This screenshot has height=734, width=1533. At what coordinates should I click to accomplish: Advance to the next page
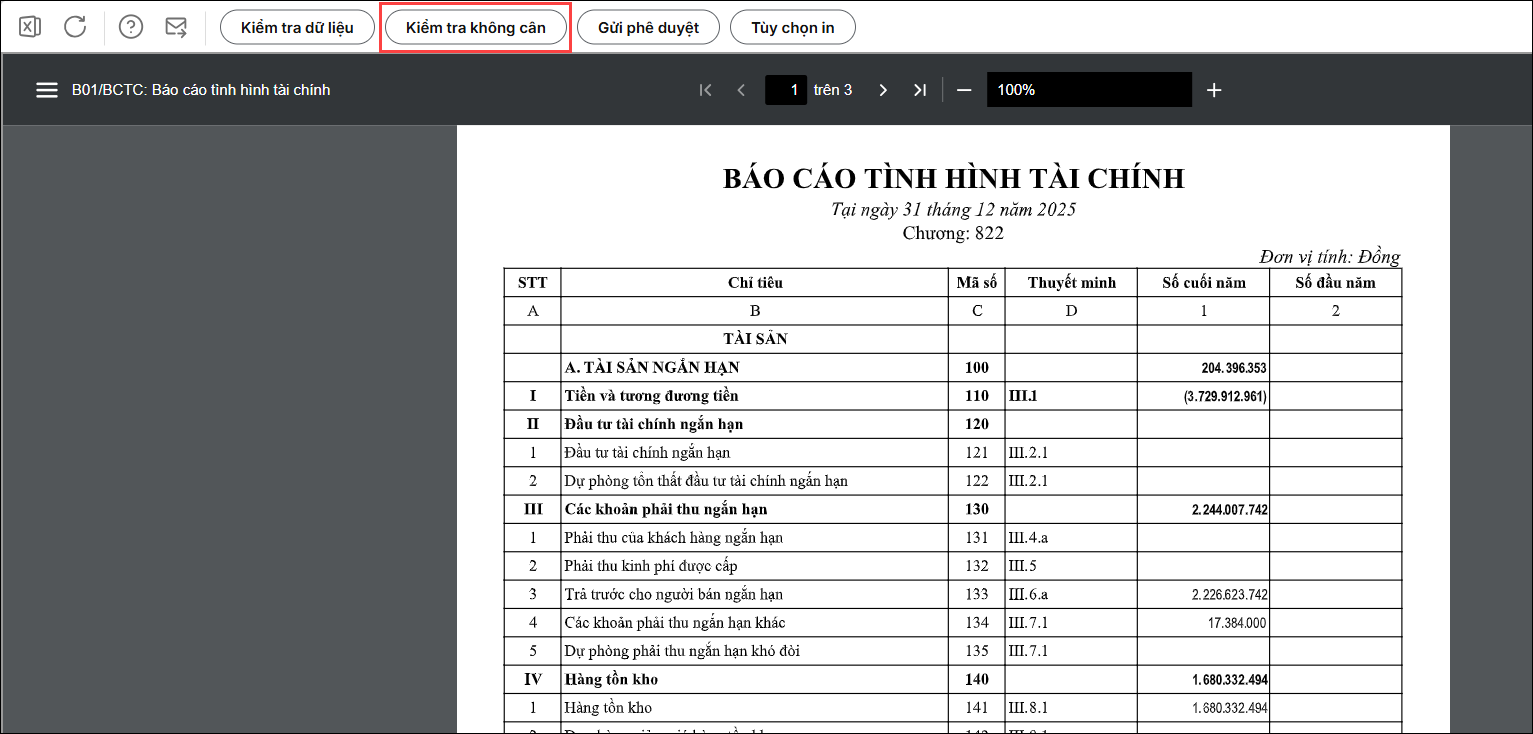pyautogui.click(x=883, y=90)
